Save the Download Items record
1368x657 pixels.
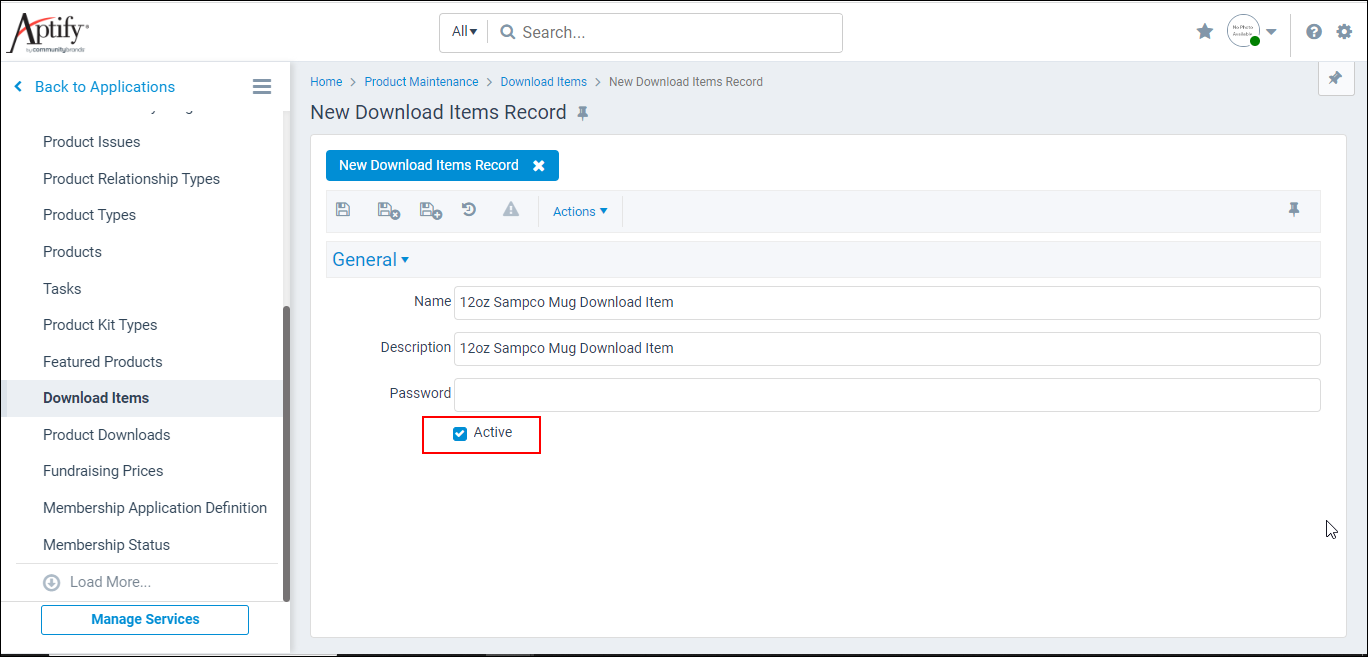click(343, 210)
